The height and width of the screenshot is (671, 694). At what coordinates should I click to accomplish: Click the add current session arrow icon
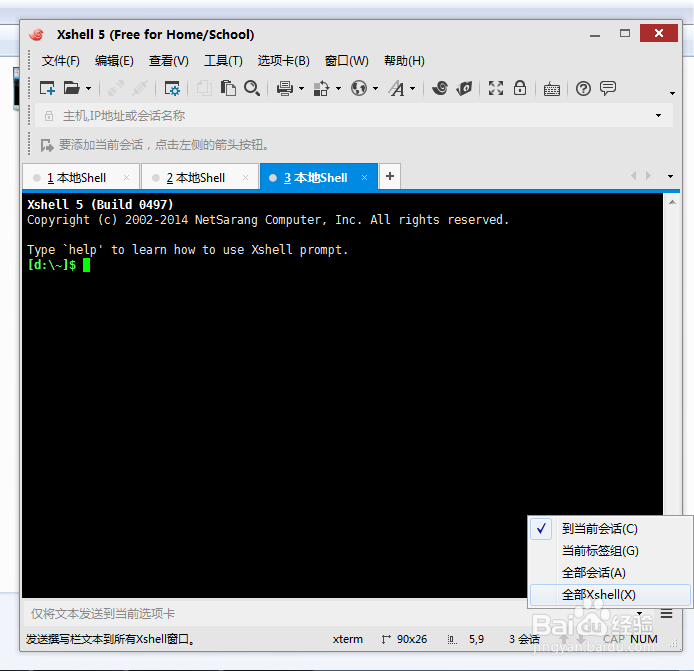click(x=47, y=145)
